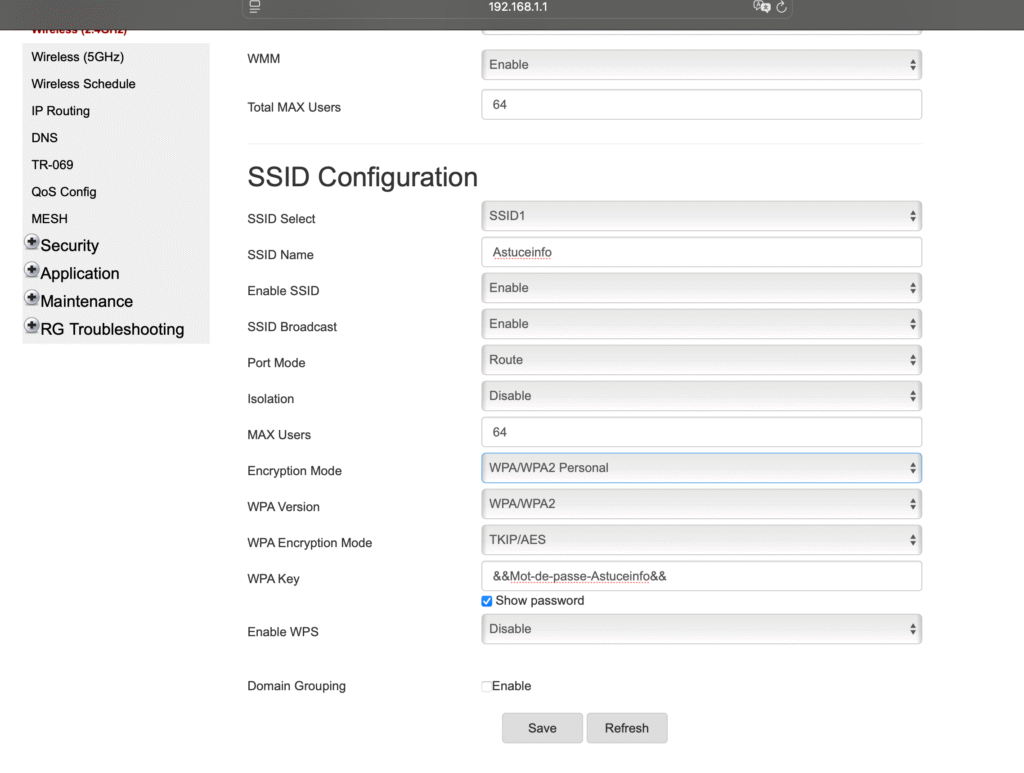Open the Application section label

coord(80,274)
